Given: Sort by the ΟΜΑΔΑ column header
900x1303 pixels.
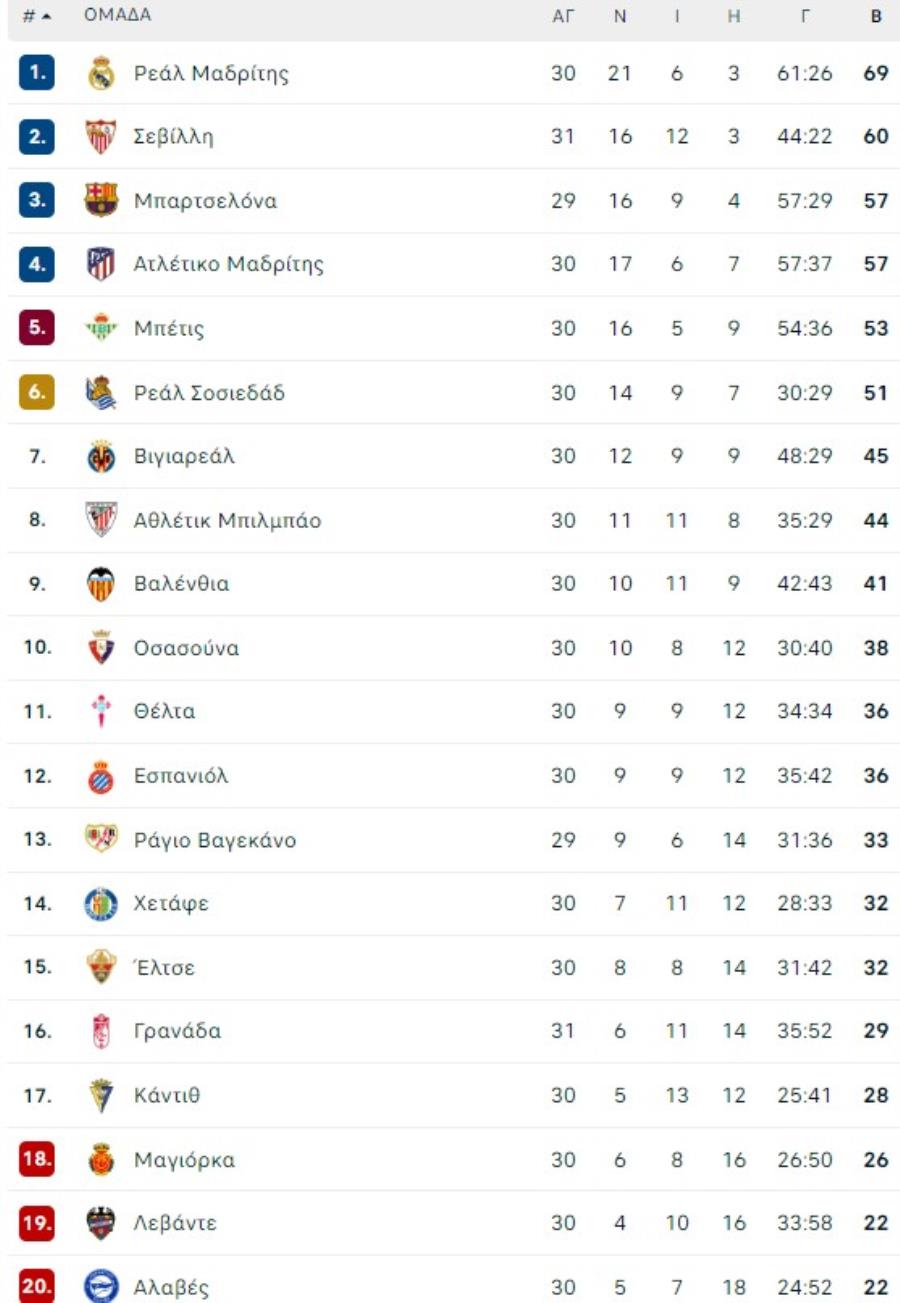Looking at the screenshot, I should click(x=118, y=16).
